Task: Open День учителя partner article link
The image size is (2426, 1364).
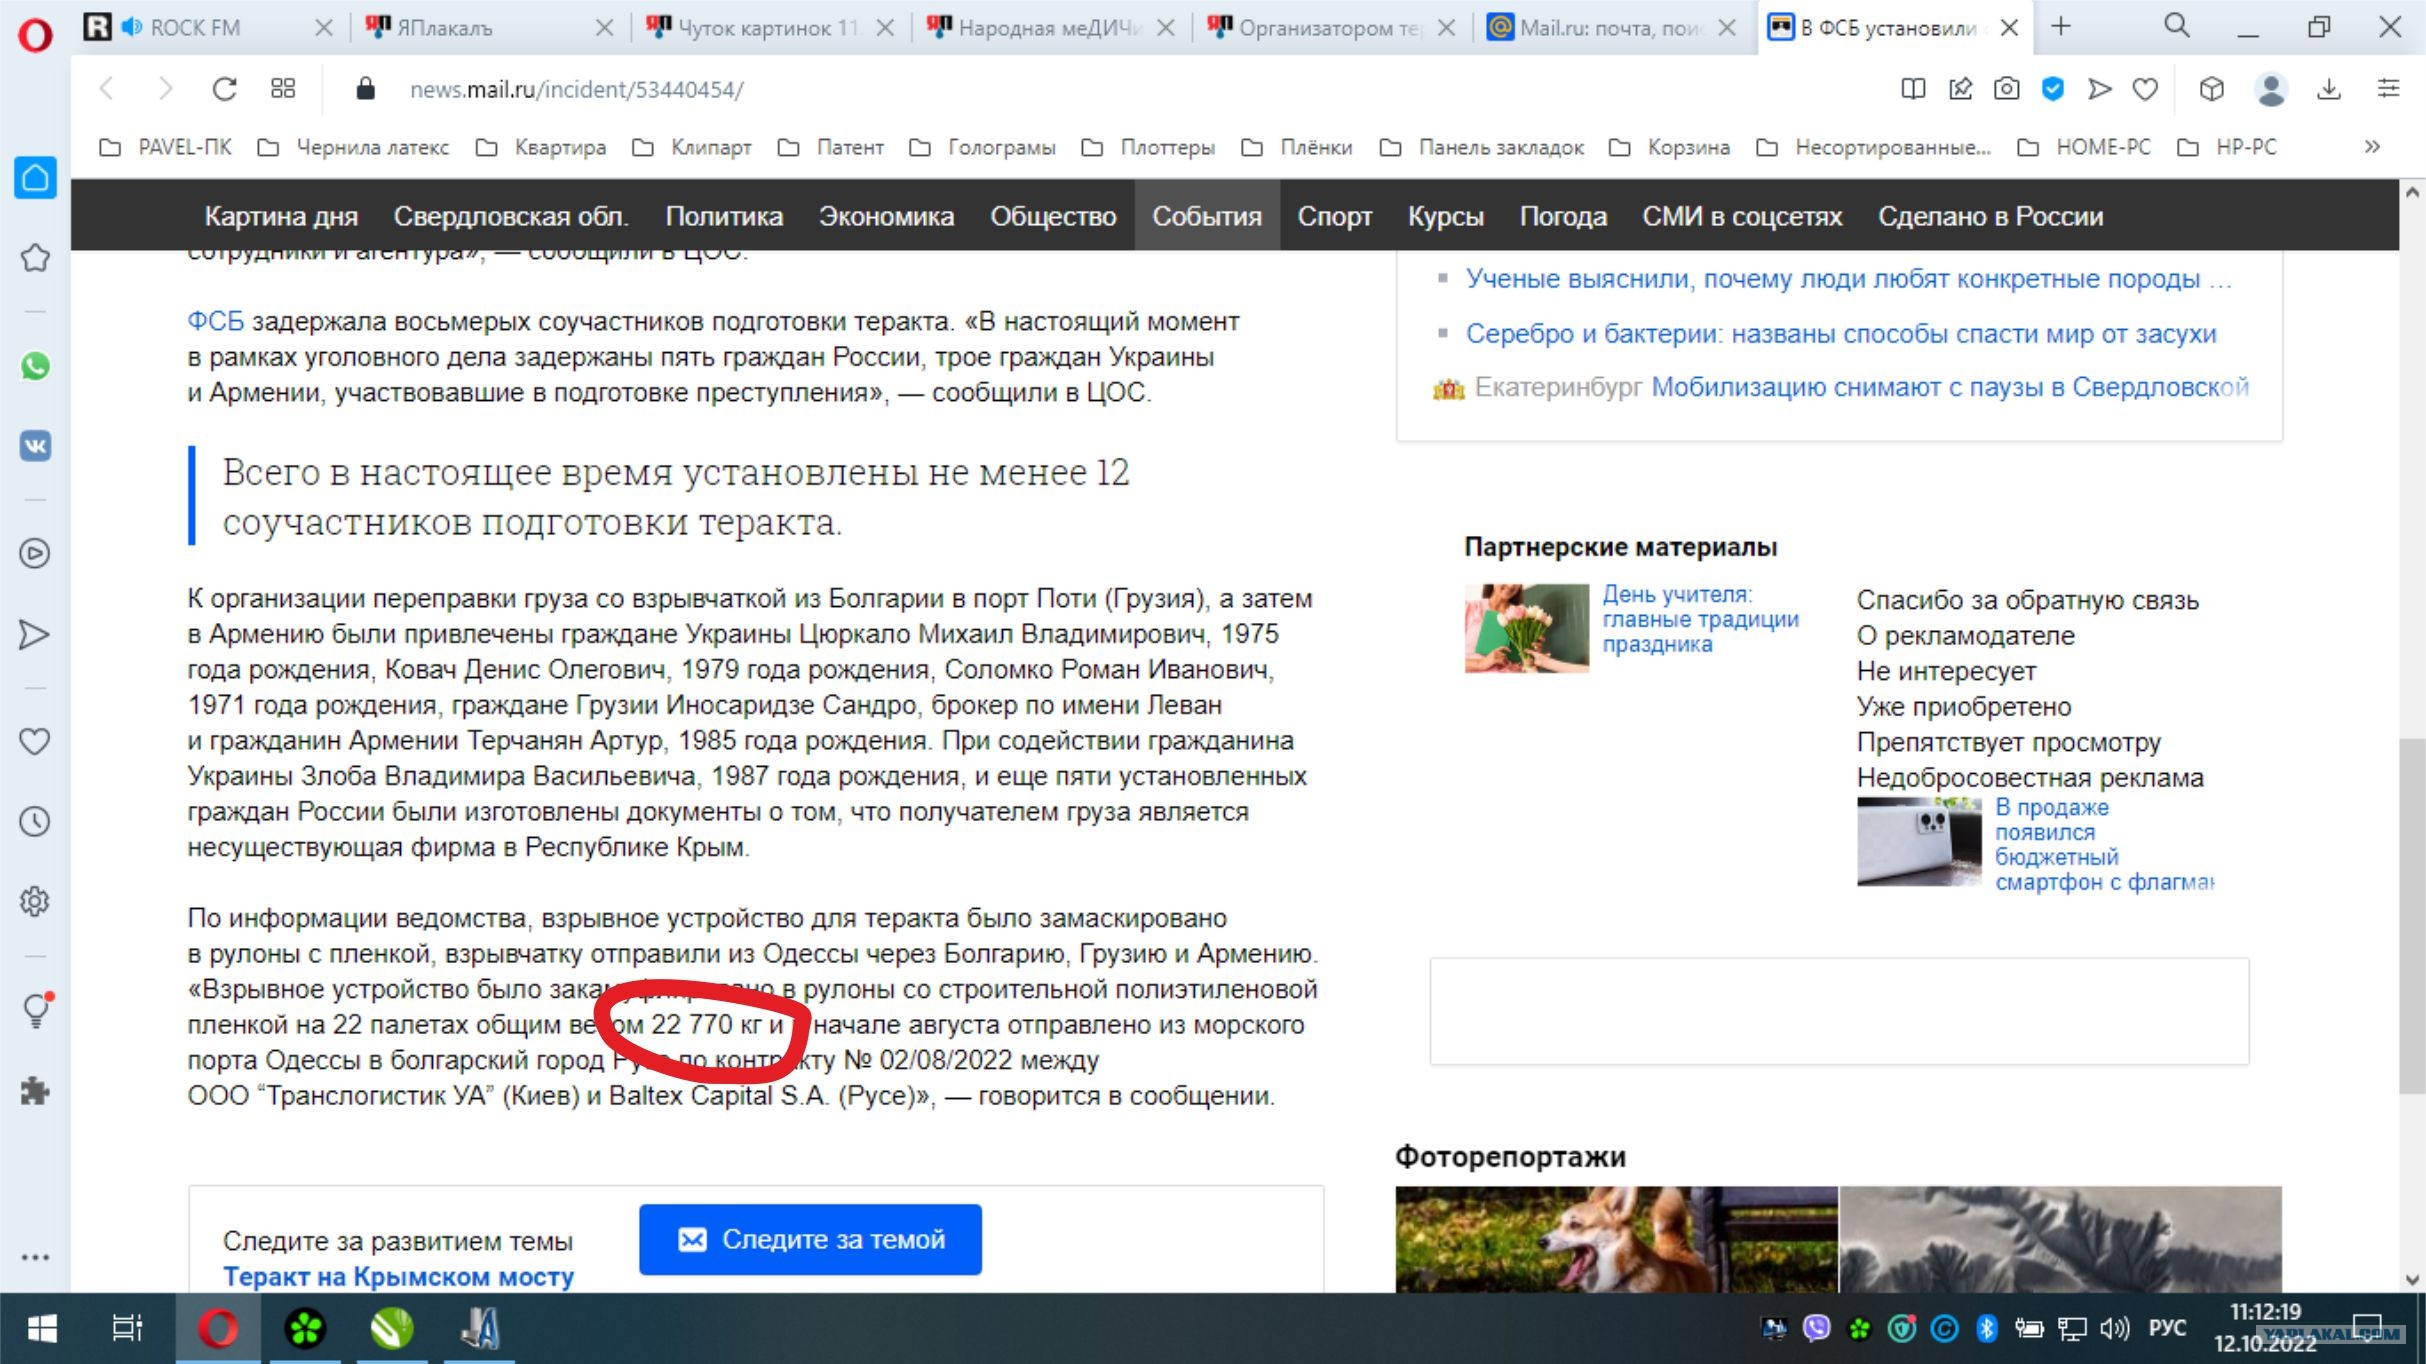Action: [1700, 619]
